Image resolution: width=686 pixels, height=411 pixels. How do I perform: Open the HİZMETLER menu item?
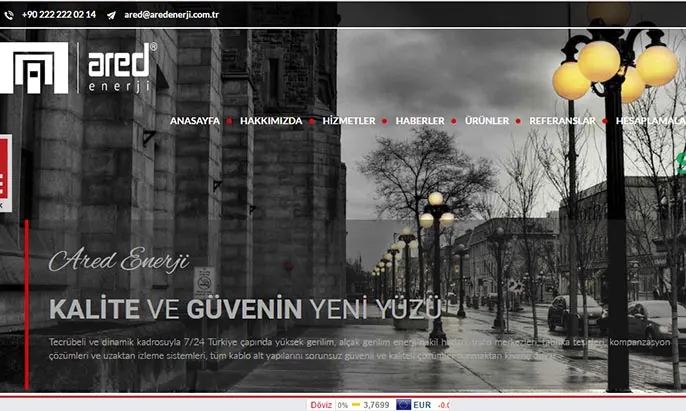(x=349, y=120)
